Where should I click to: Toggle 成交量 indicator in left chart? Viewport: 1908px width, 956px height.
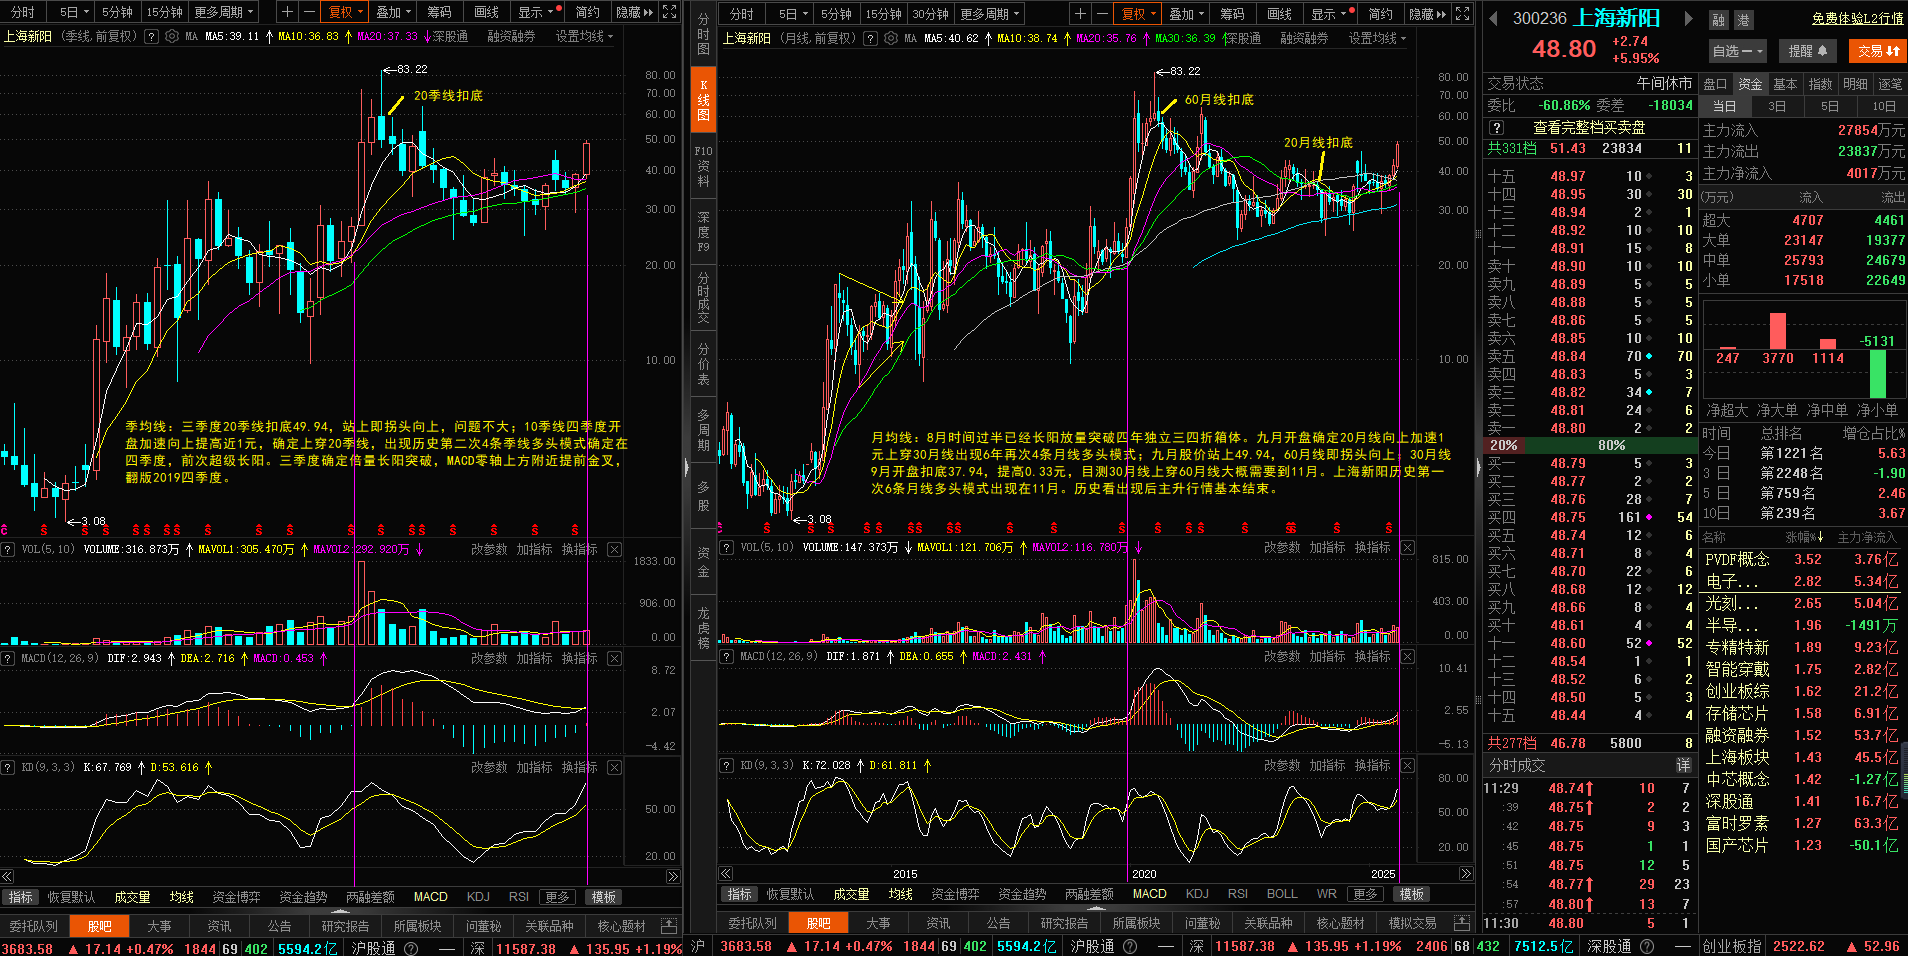click(x=132, y=897)
